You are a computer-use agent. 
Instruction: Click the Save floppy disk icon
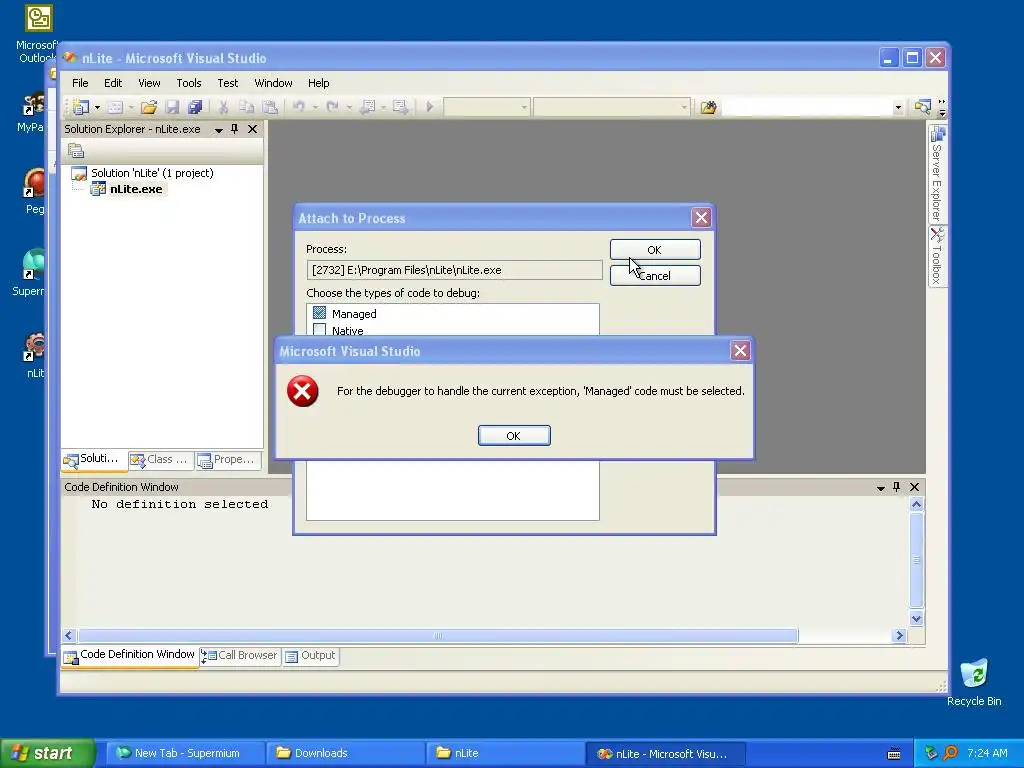[172, 107]
